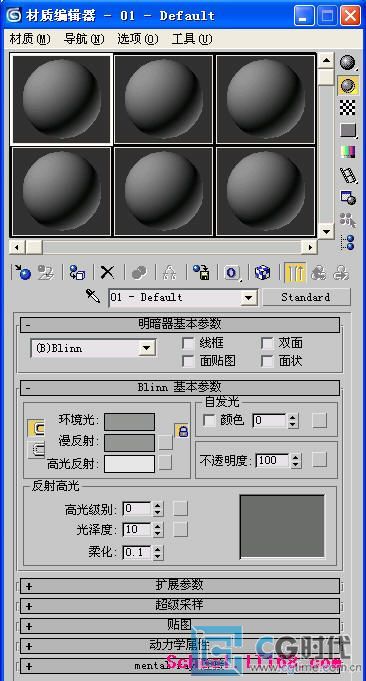Viewport: 366px width, 681px height.
Task: Click the Reset Map/Material X icon
Action: click(x=107, y=273)
